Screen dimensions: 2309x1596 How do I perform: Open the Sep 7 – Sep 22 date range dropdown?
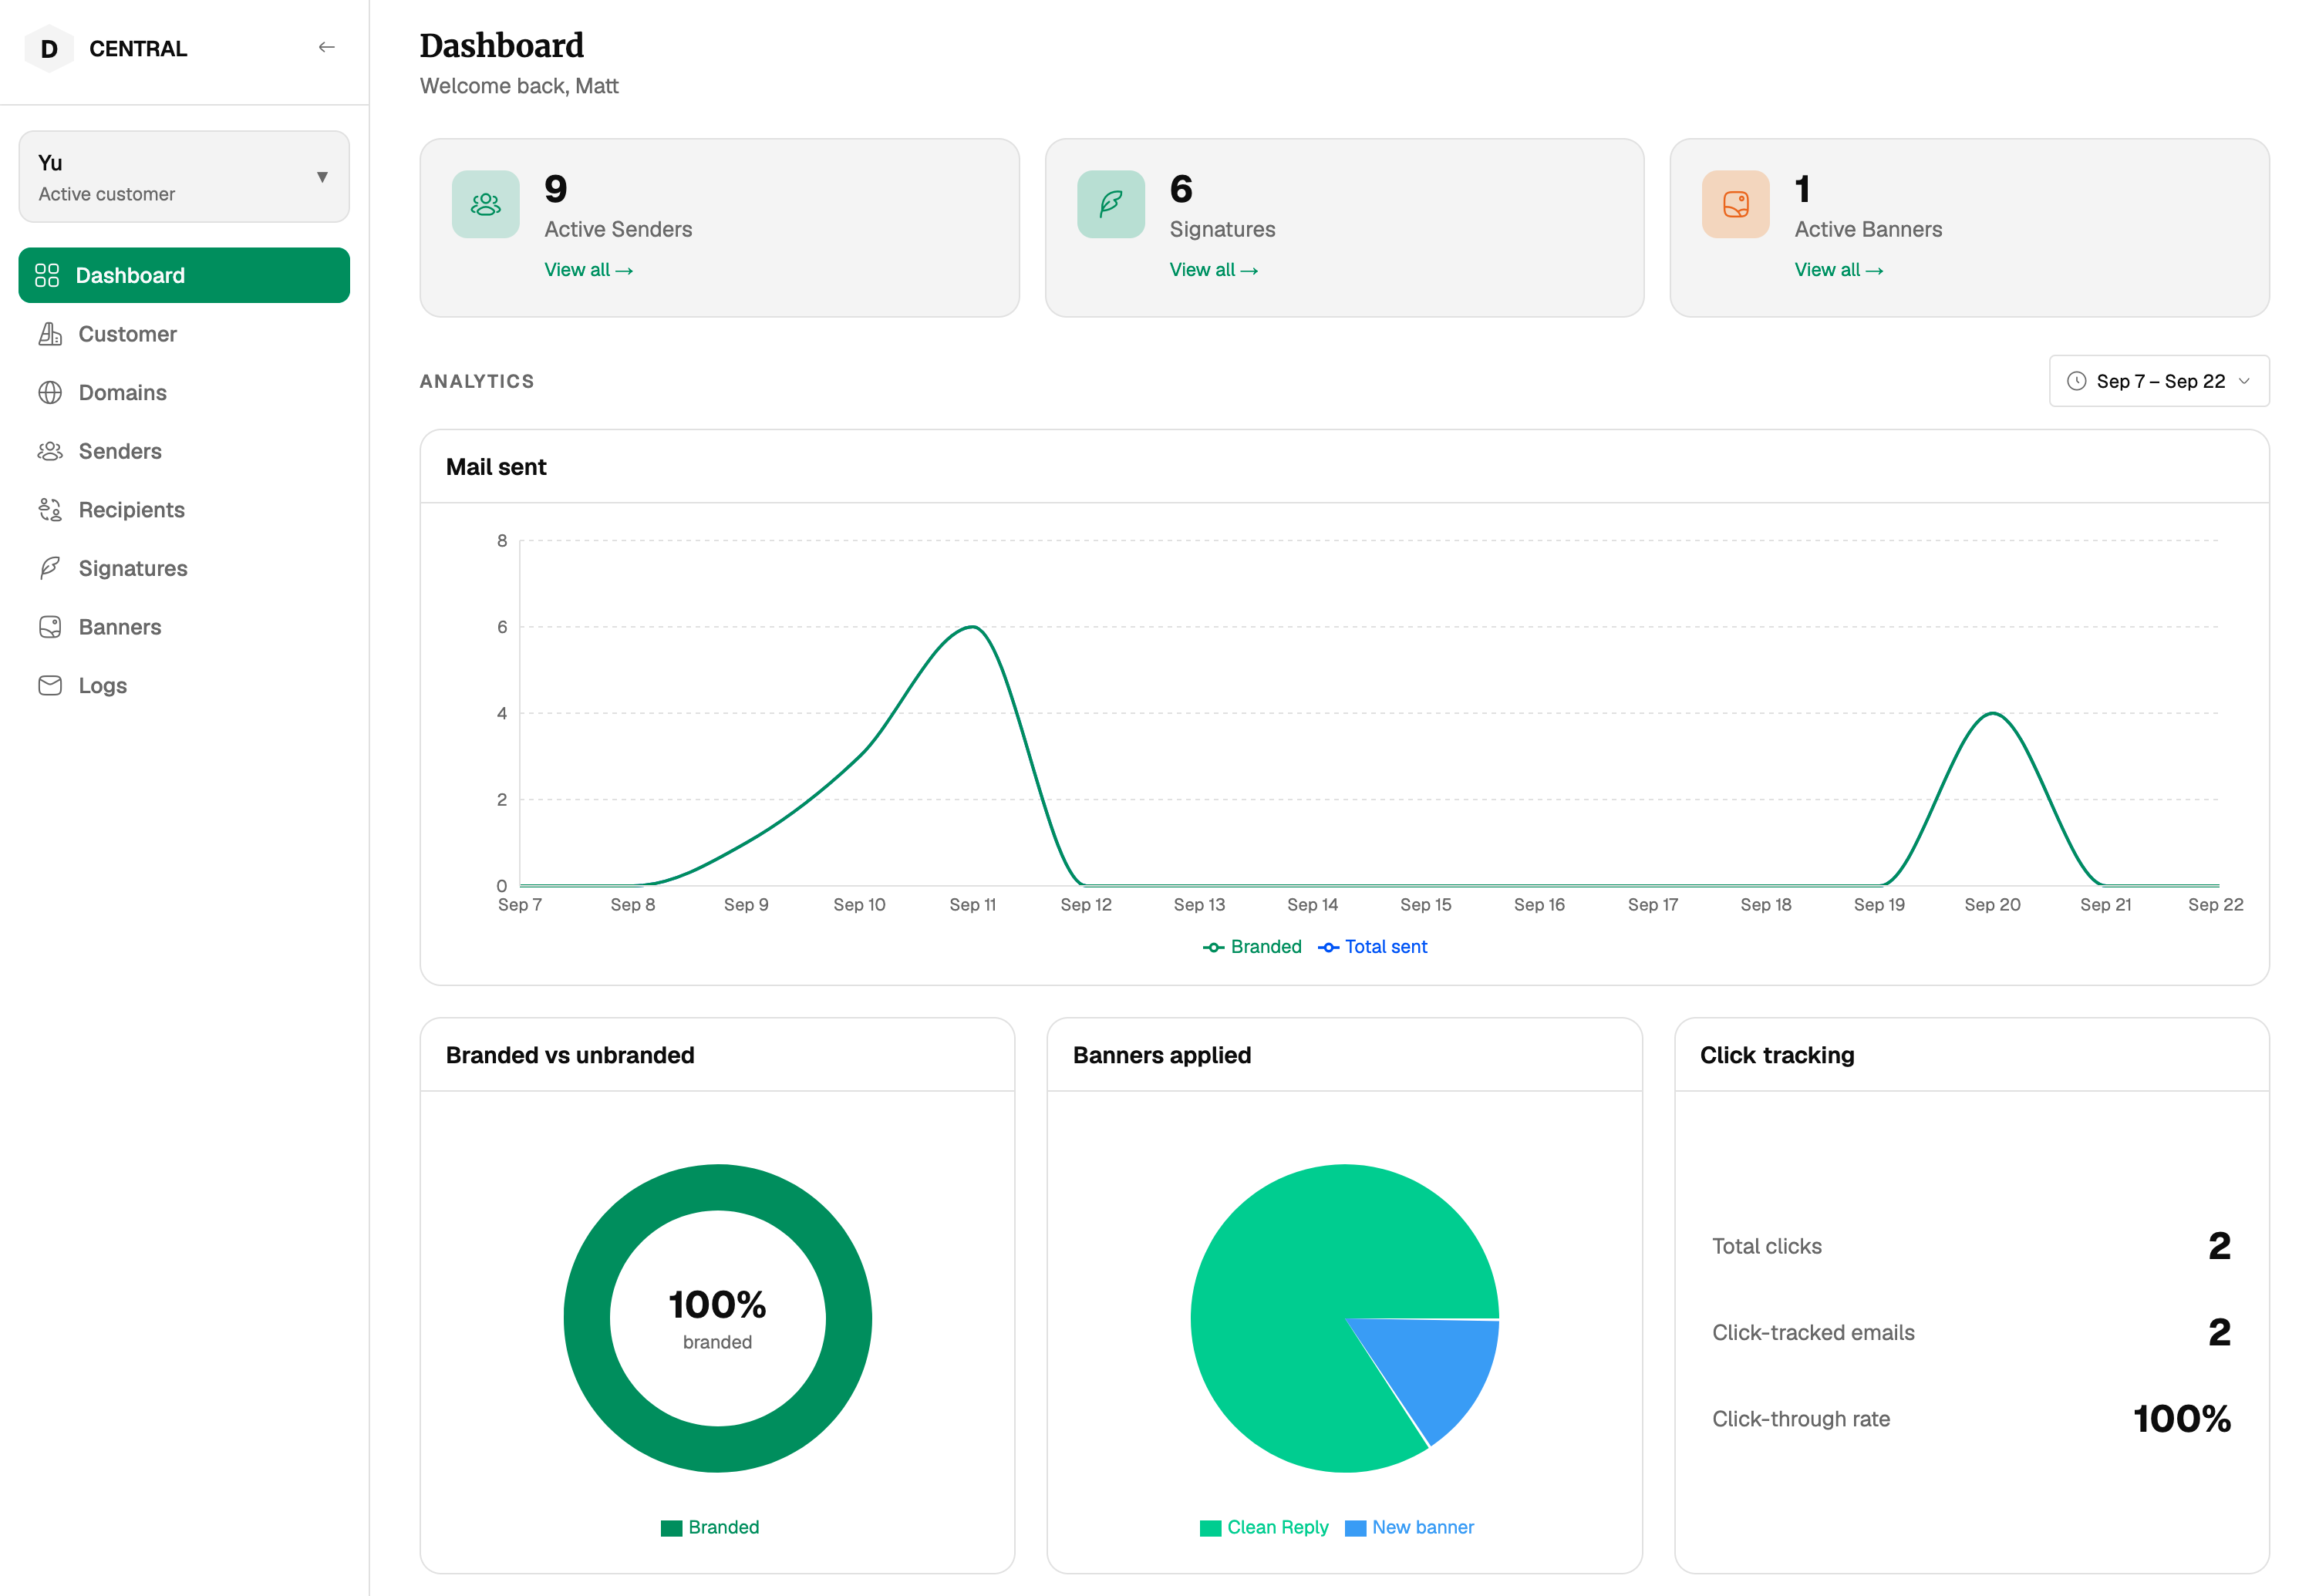click(x=2159, y=381)
